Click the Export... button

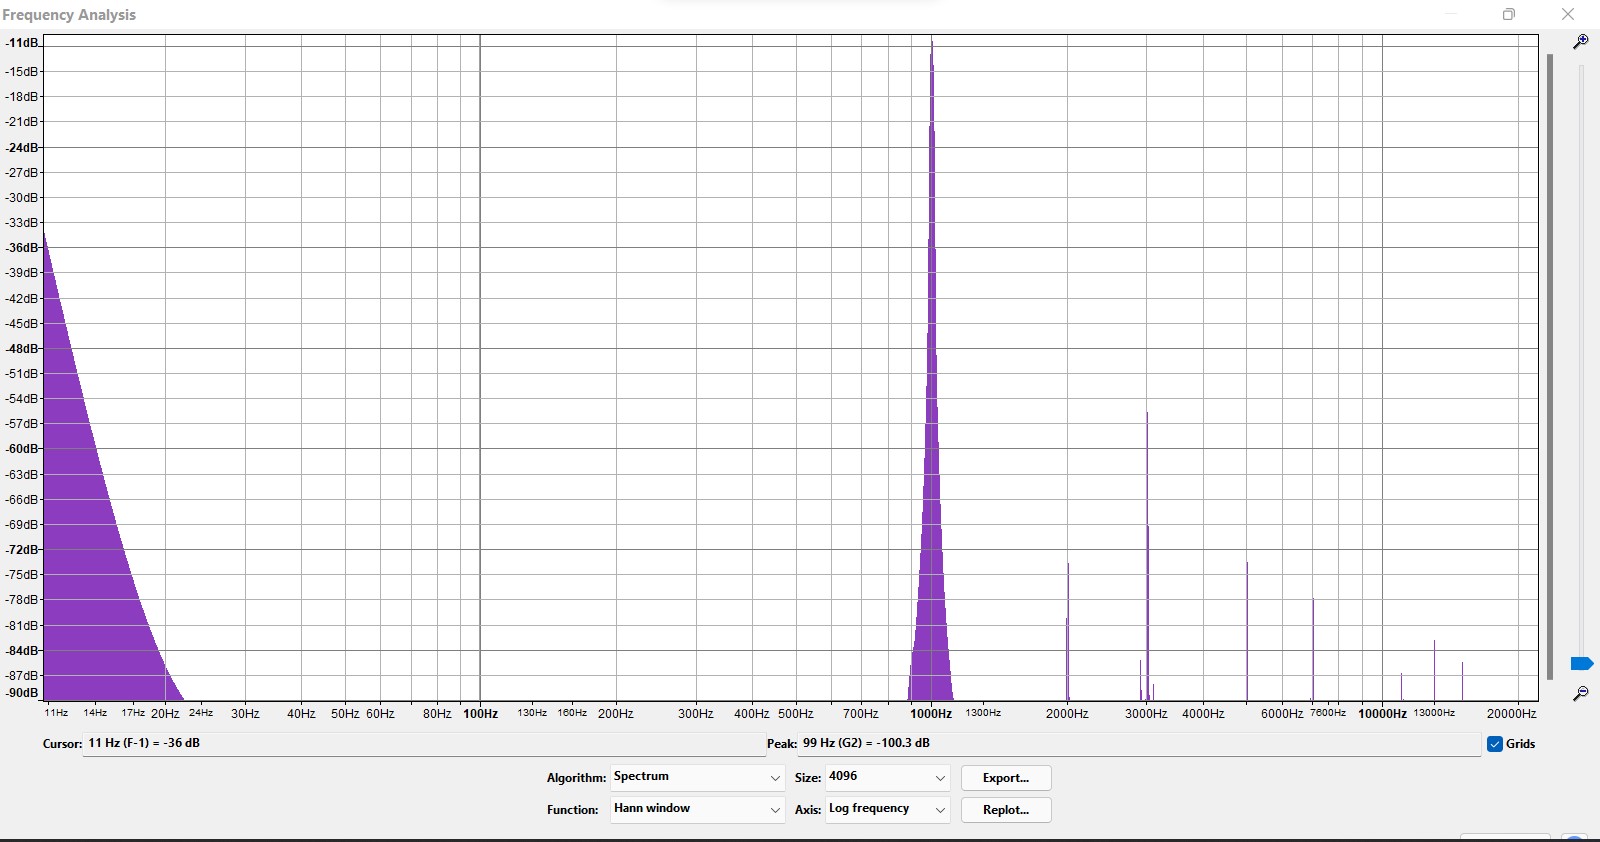tap(1006, 778)
